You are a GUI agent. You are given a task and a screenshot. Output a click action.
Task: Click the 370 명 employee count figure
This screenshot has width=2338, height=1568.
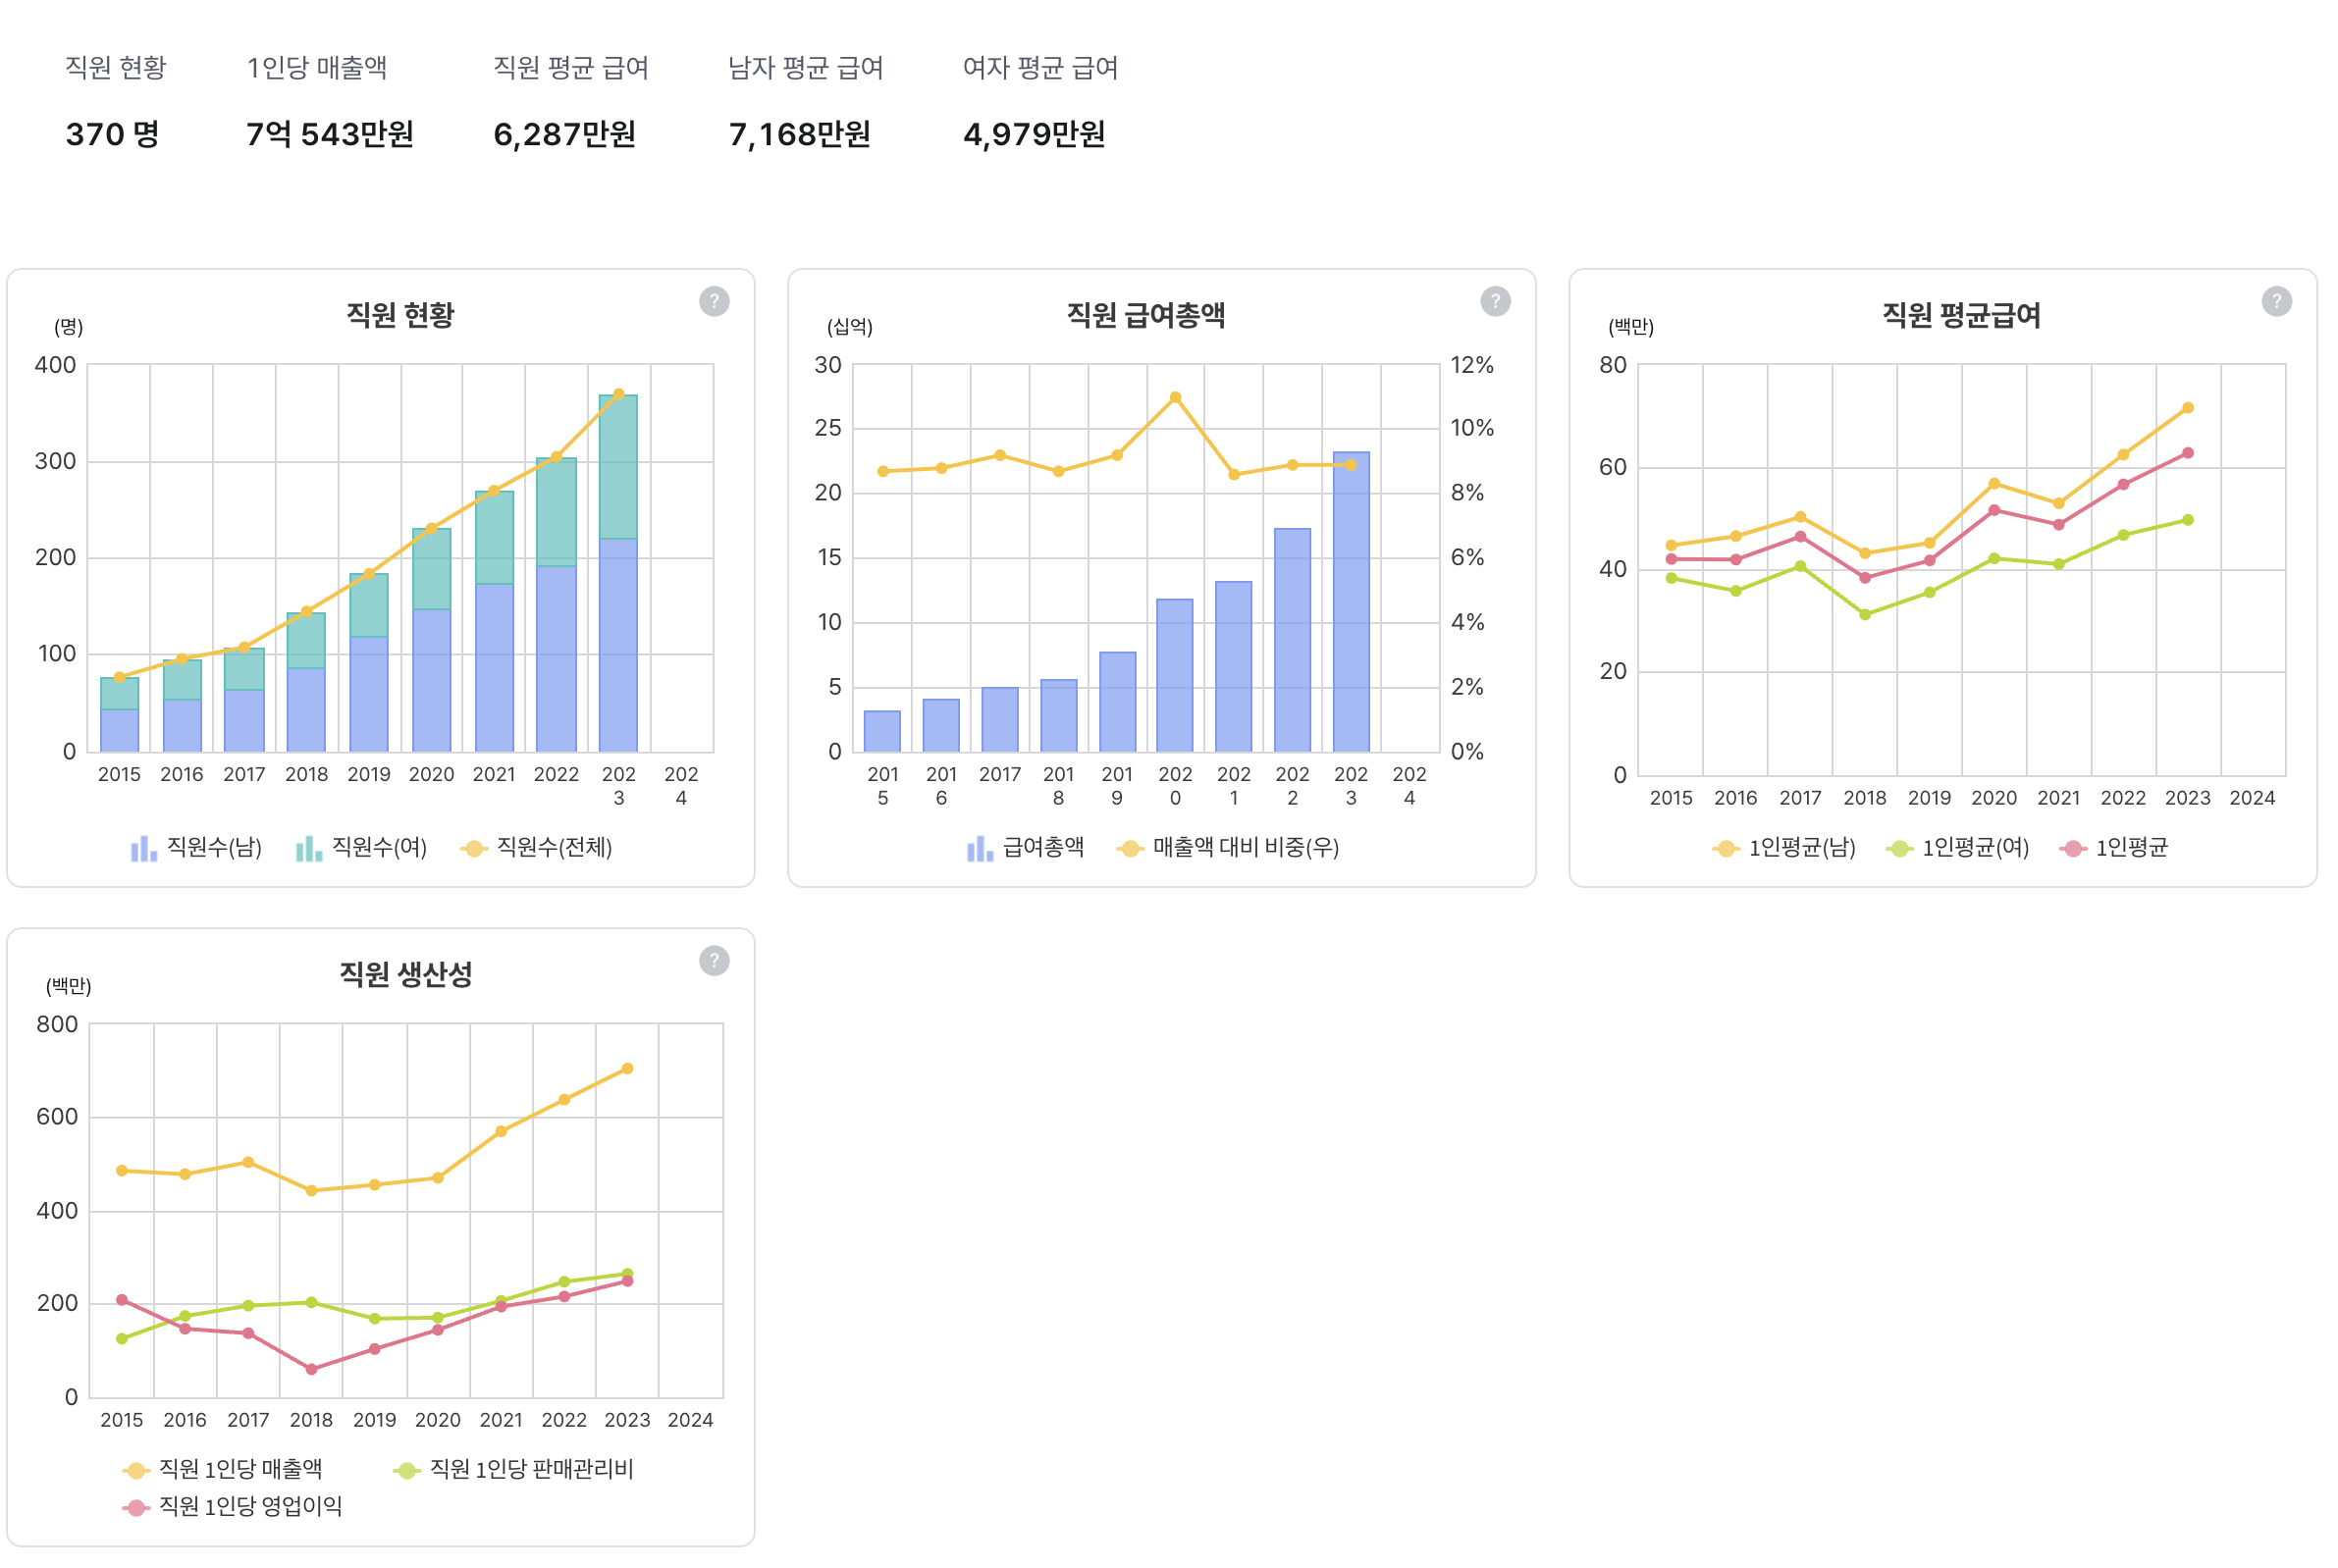112,134
